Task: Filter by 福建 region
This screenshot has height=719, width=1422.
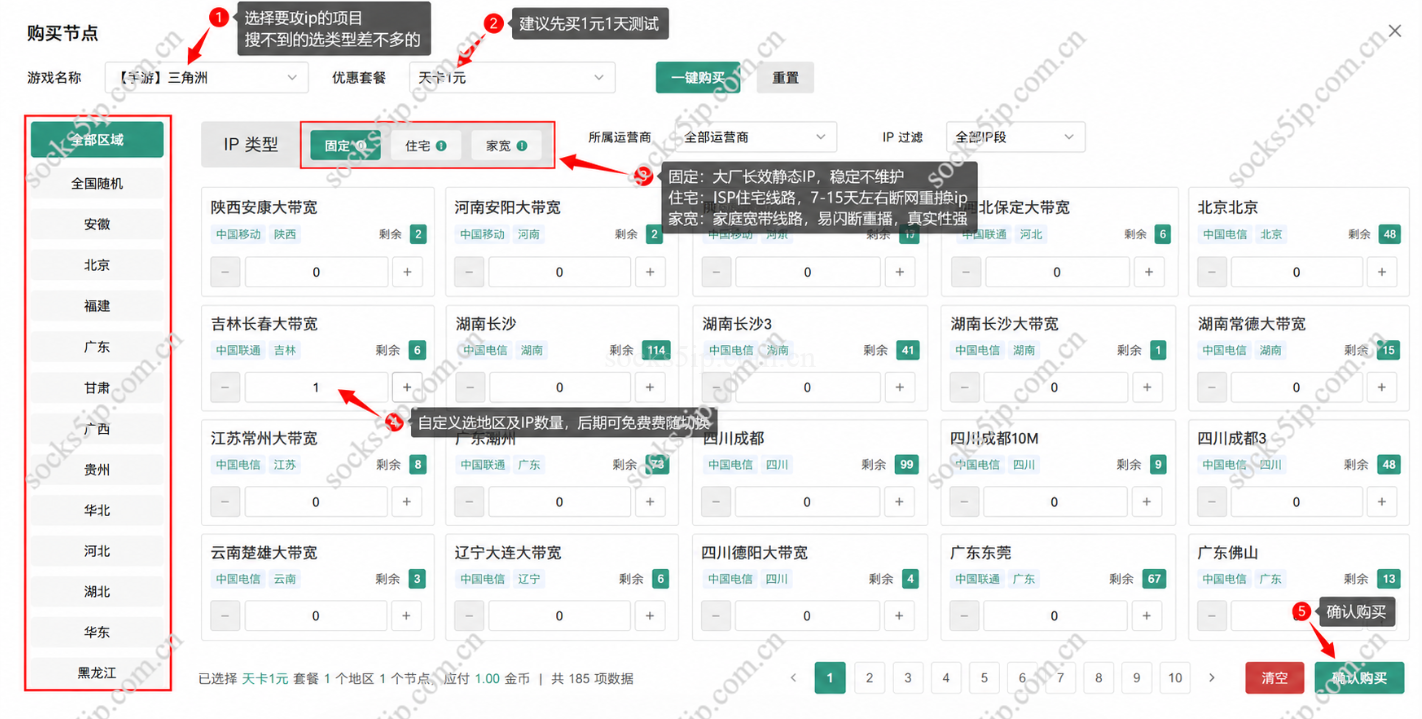Action: coord(97,307)
